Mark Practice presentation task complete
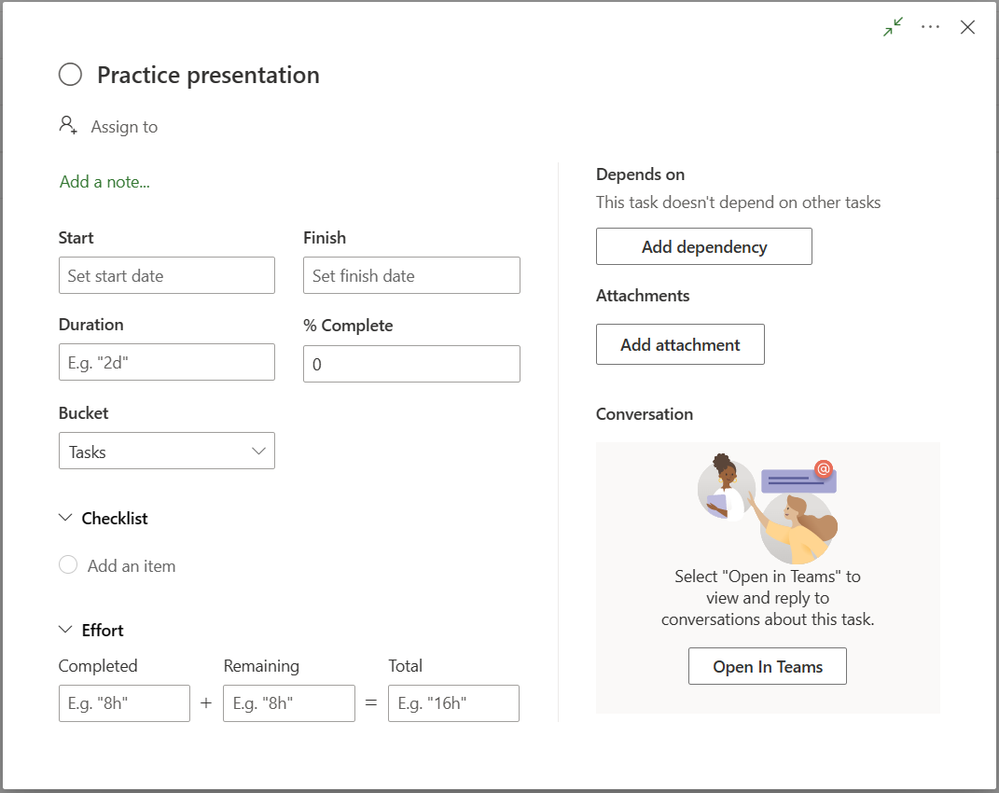This screenshot has width=999, height=793. (70, 75)
